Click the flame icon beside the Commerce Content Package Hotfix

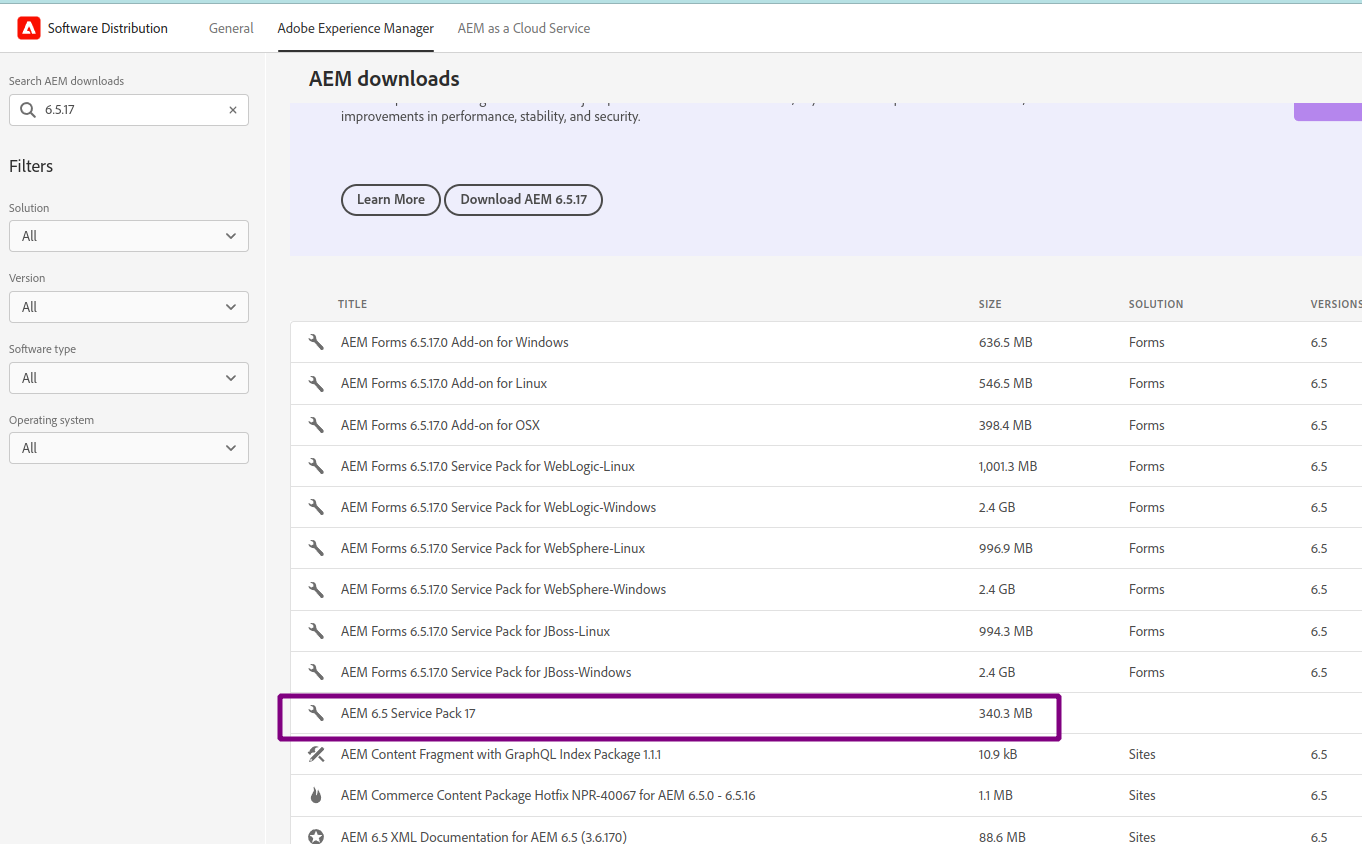[x=316, y=795]
